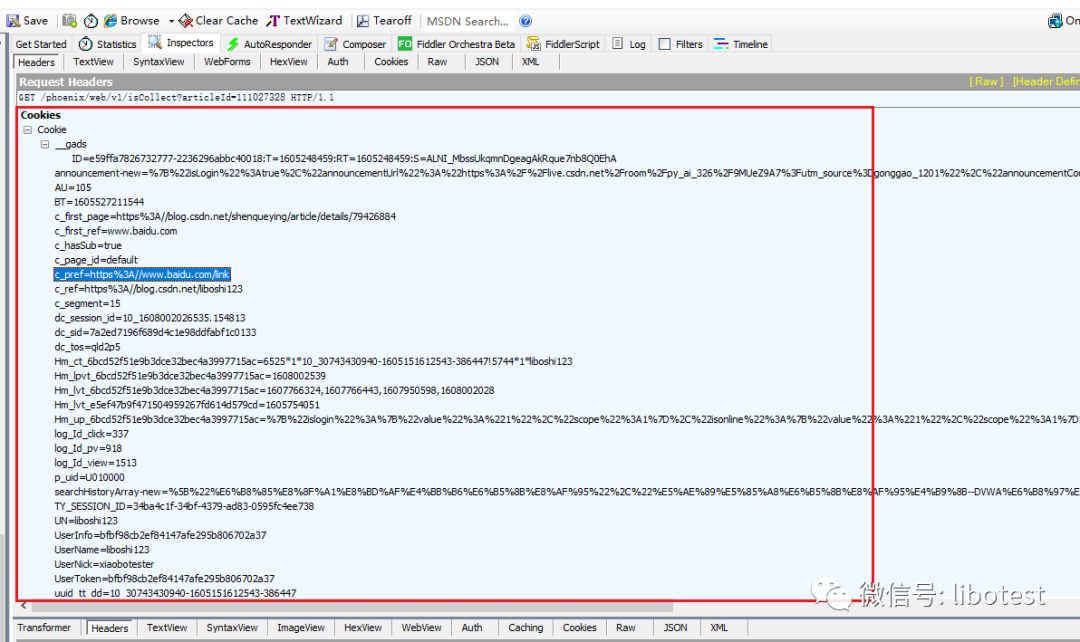Select the p_uid=U010000 cookie row
Image resolution: width=1080 pixels, height=642 pixels.
point(89,477)
